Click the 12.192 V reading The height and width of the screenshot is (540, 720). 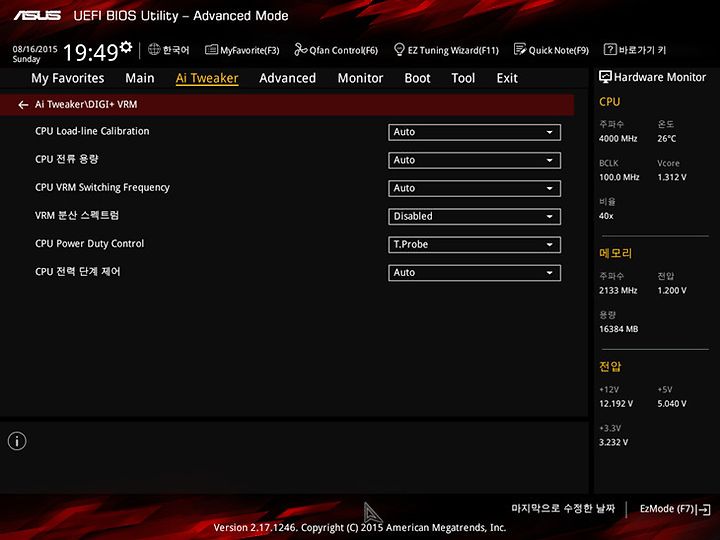[616, 404]
